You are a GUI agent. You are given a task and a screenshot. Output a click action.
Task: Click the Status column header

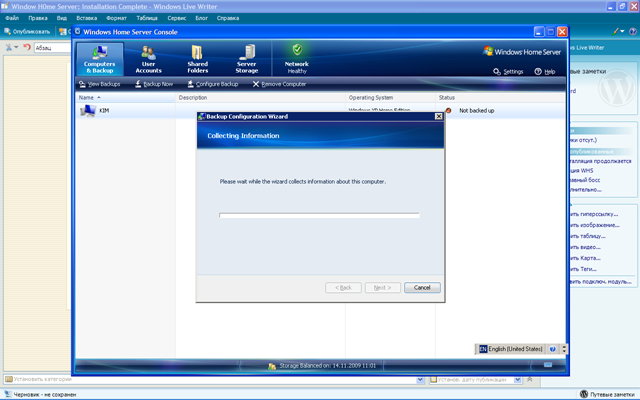500,98
